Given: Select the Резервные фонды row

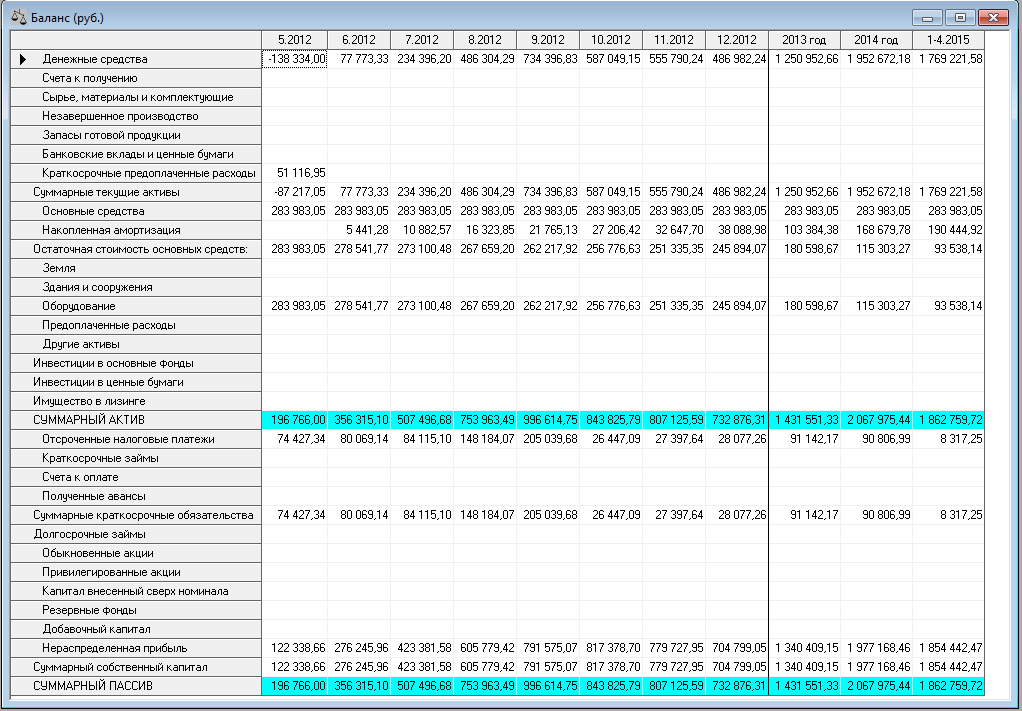Looking at the screenshot, I should pyautogui.click(x=136, y=610).
